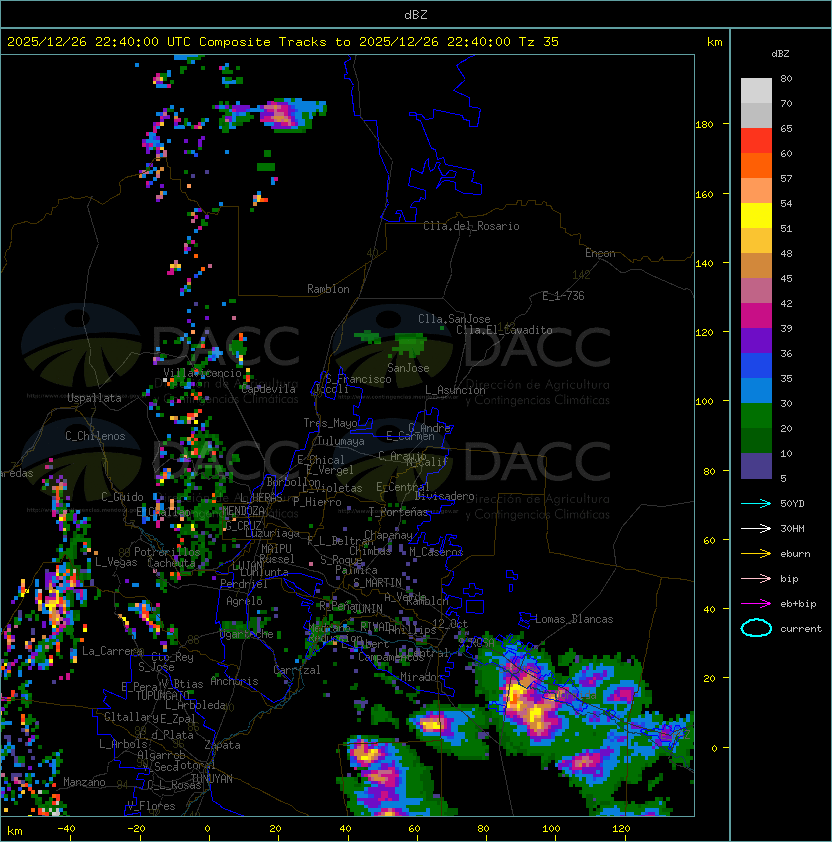Viewport: 832px width, 842px height.
Task: Pick the light gray 80 dBZ legend swatch
Action: click(x=756, y=90)
